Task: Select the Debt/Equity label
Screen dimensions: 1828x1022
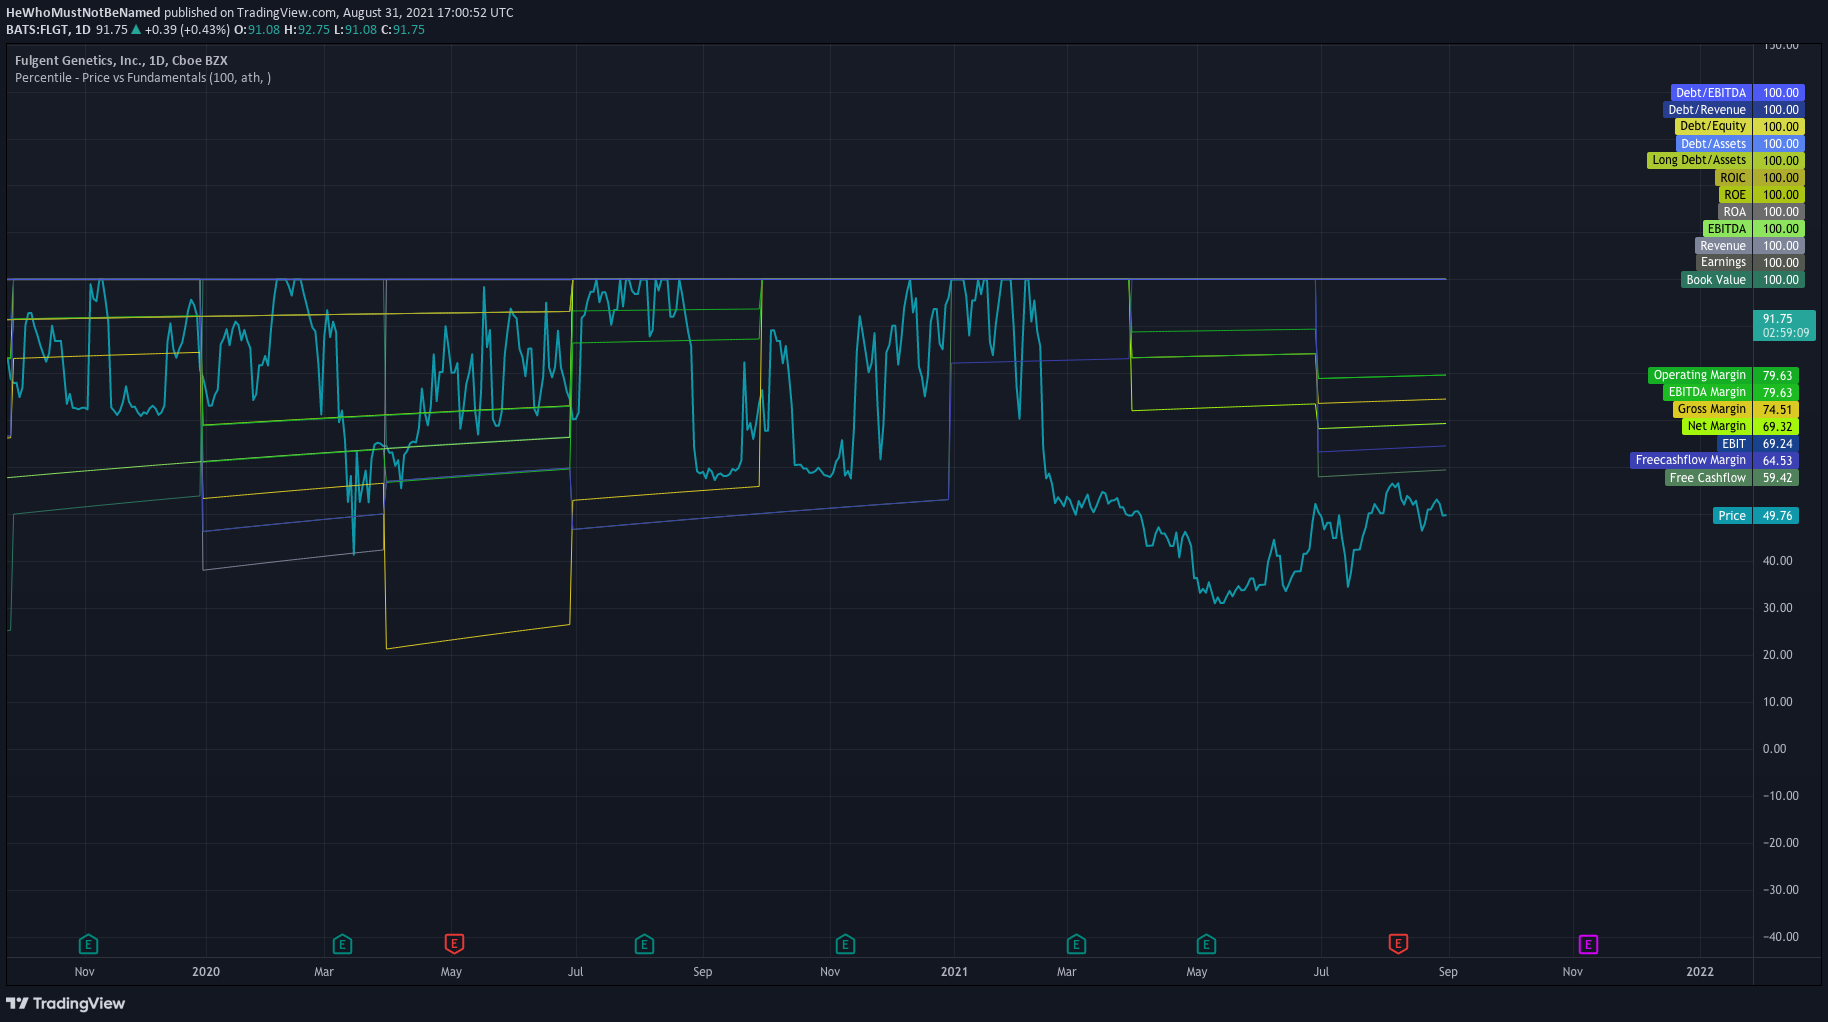Action: coord(1713,126)
